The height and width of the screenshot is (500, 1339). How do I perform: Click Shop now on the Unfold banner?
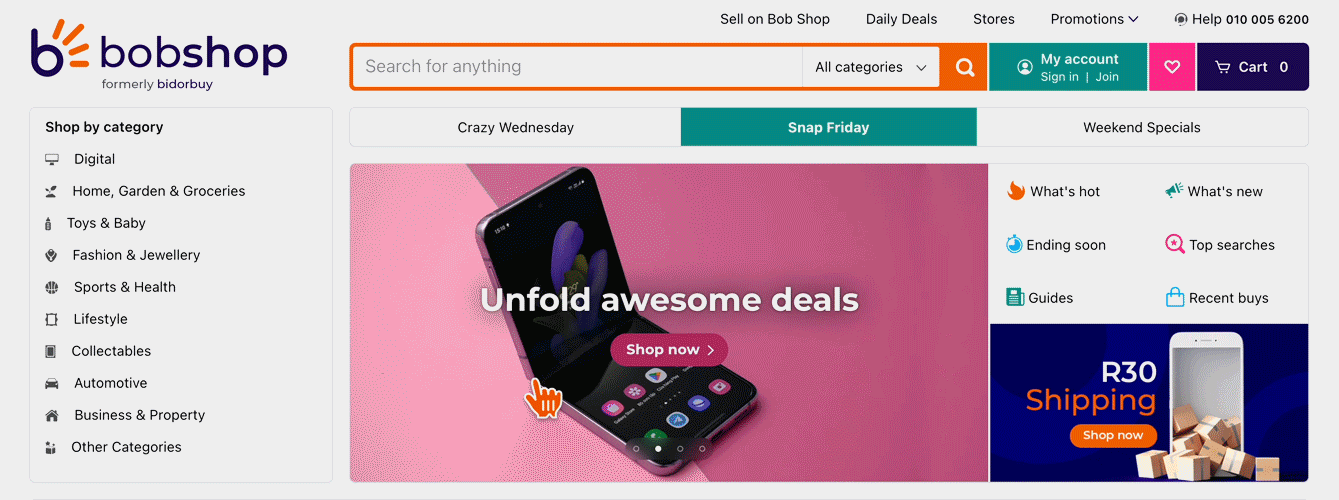click(669, 350)
